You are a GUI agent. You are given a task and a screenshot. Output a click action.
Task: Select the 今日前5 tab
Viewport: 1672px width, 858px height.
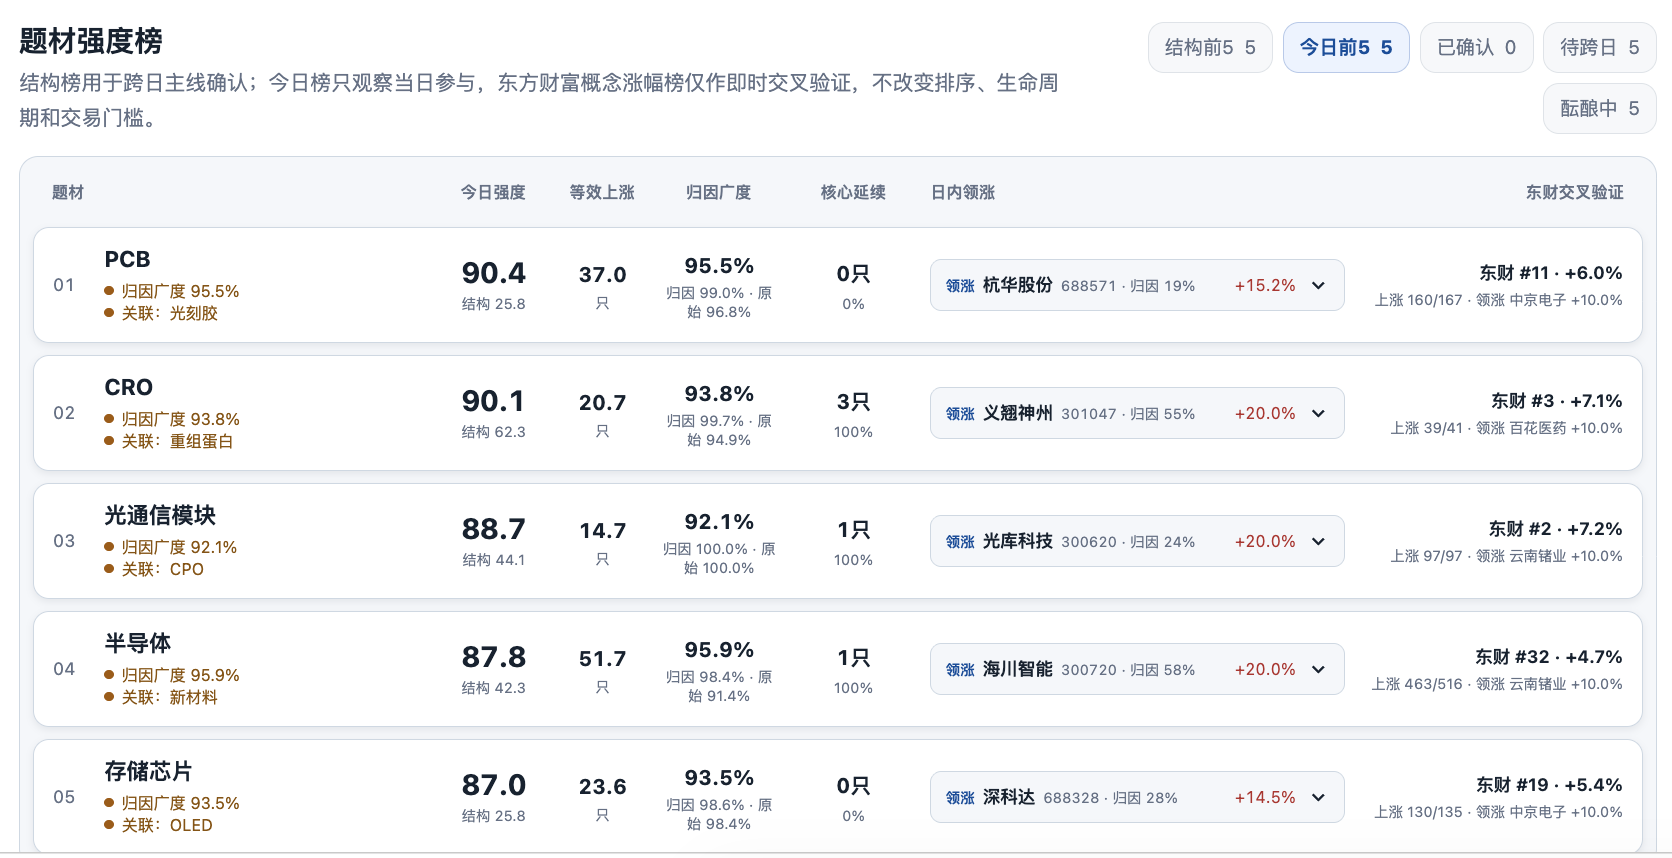coord(1346,48)
